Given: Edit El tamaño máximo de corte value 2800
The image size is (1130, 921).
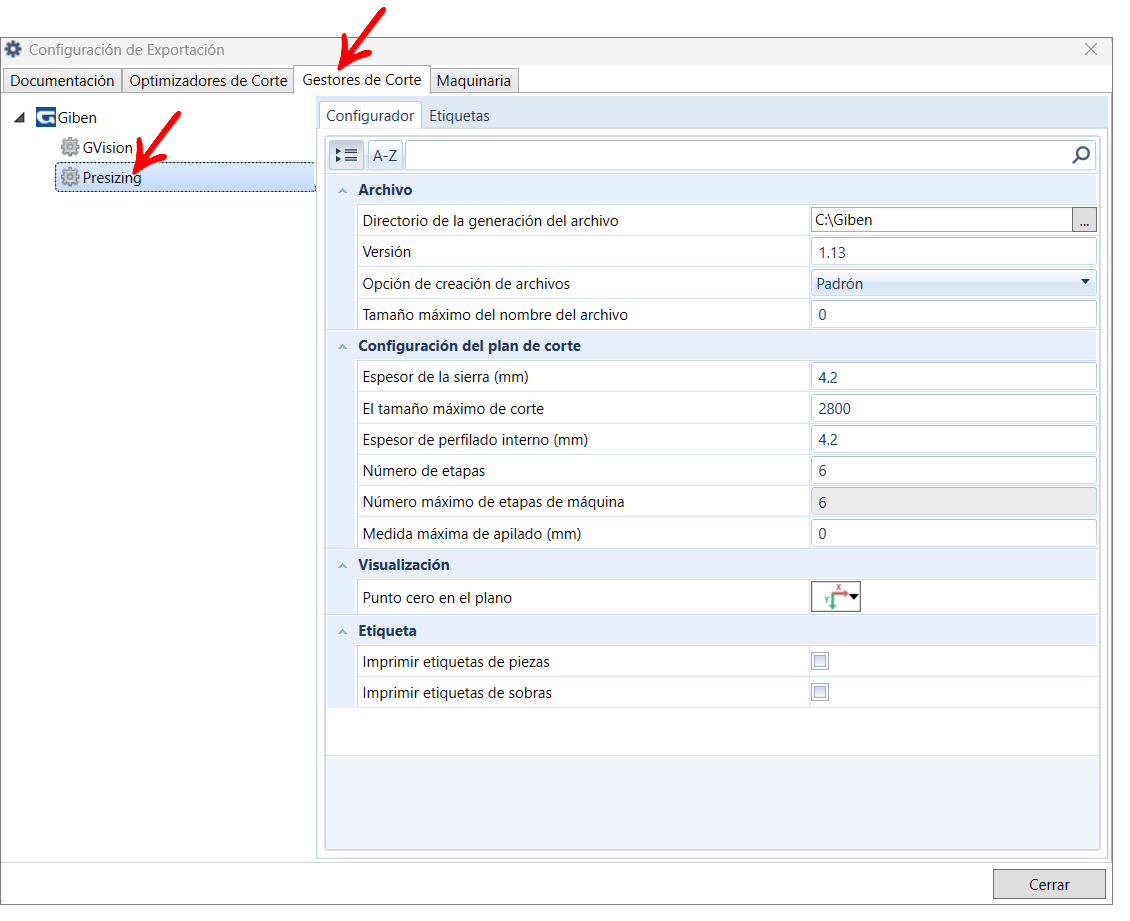Looking at the screenshot, I should coord(953,409).
